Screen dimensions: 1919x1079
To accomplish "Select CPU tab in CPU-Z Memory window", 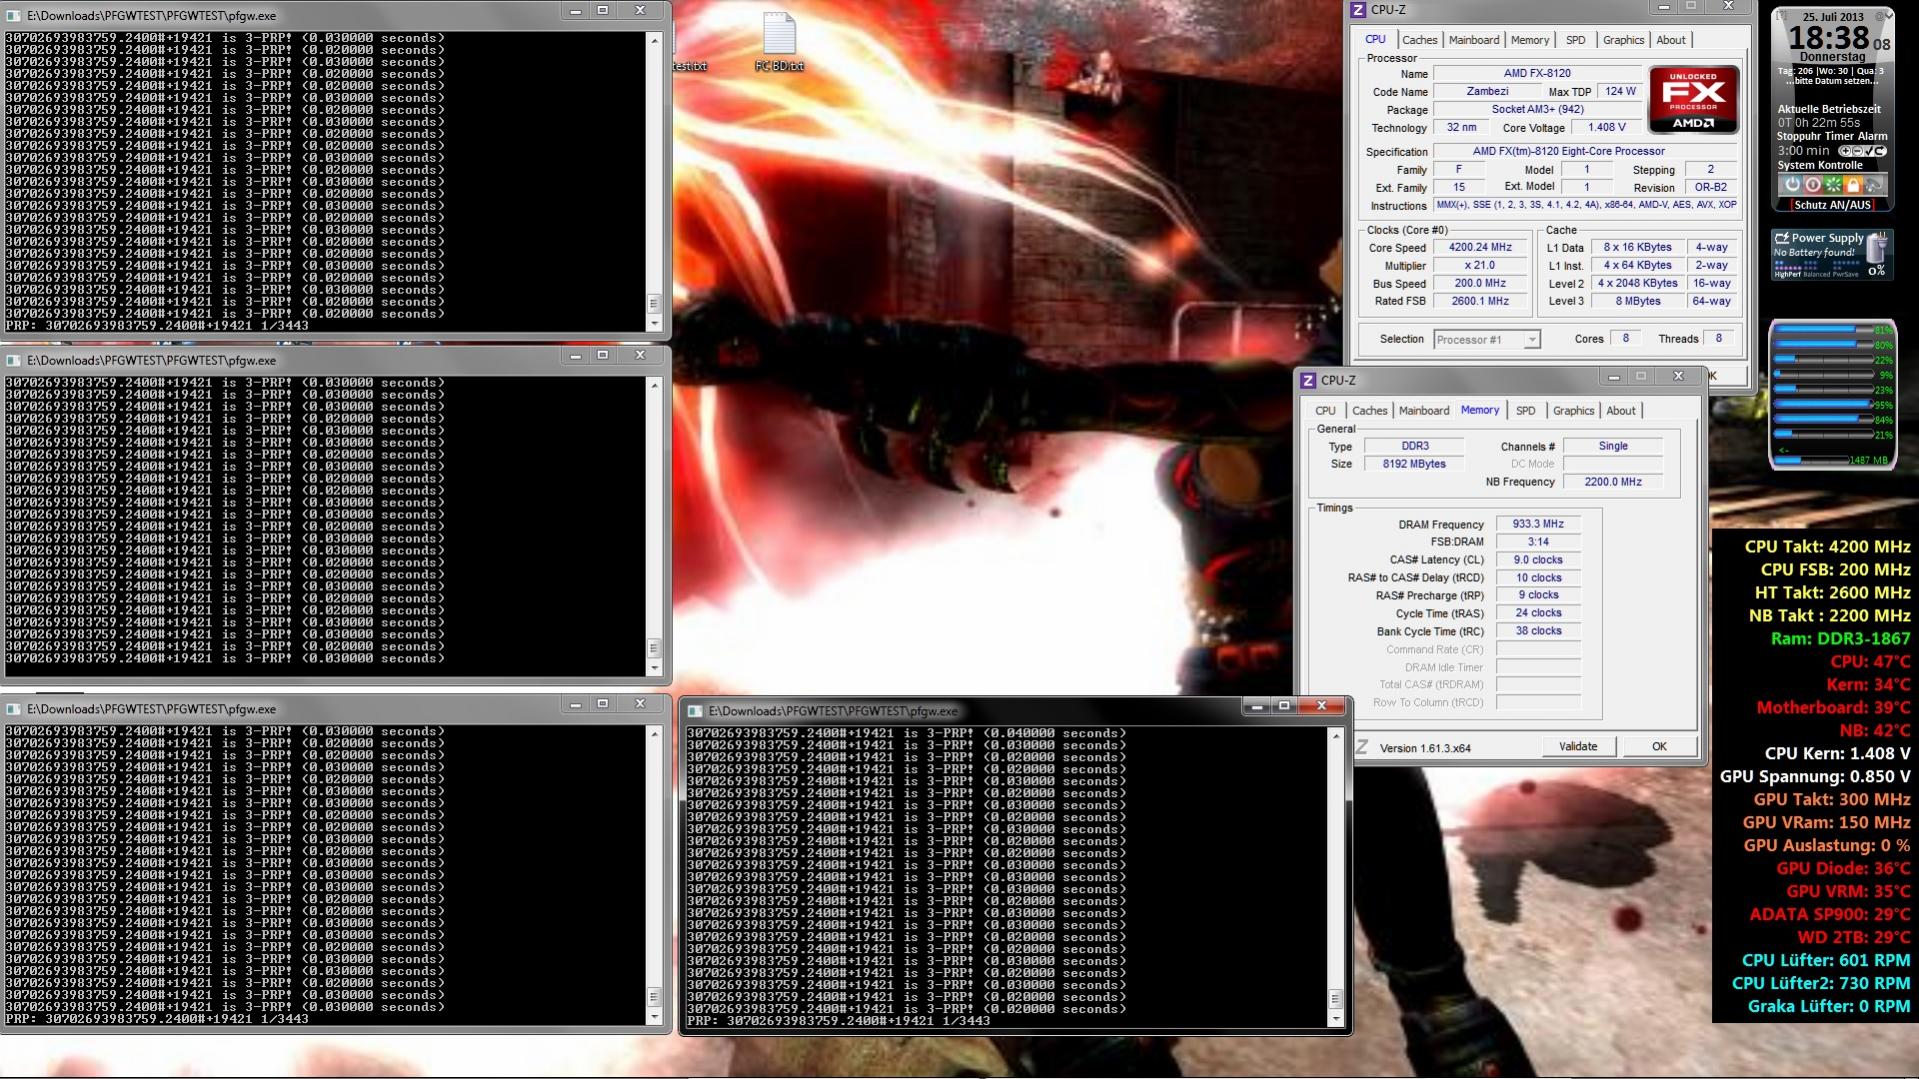I will 1325,411.
